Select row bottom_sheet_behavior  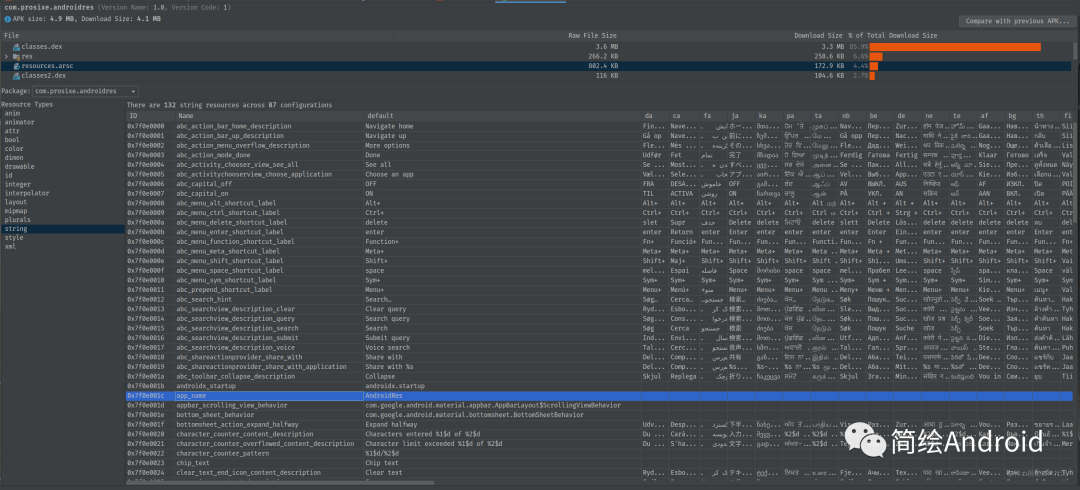tap(599, 415)
